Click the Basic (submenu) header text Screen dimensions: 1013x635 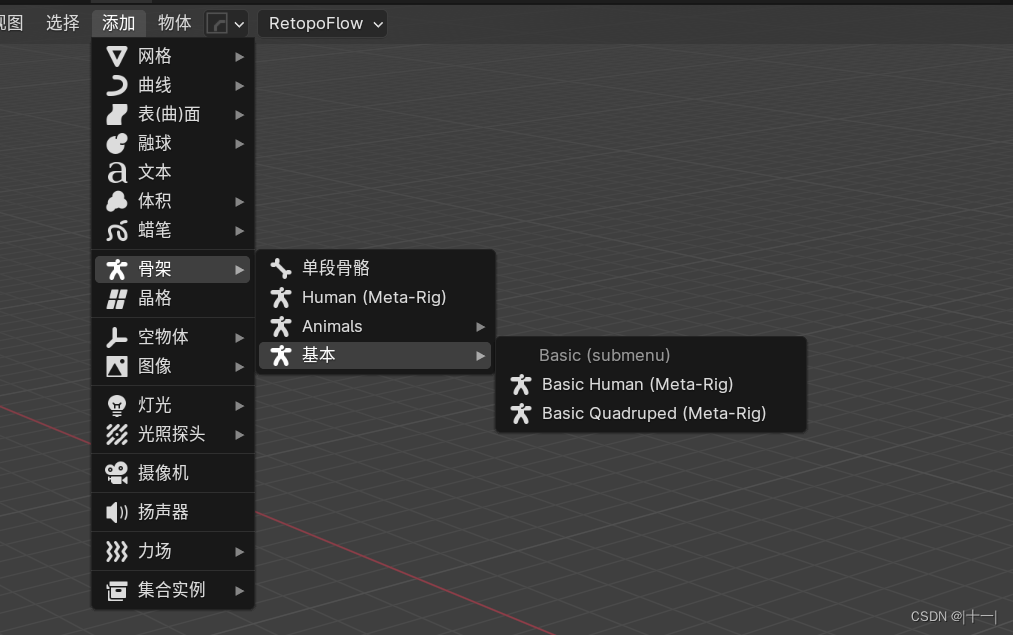605,355
